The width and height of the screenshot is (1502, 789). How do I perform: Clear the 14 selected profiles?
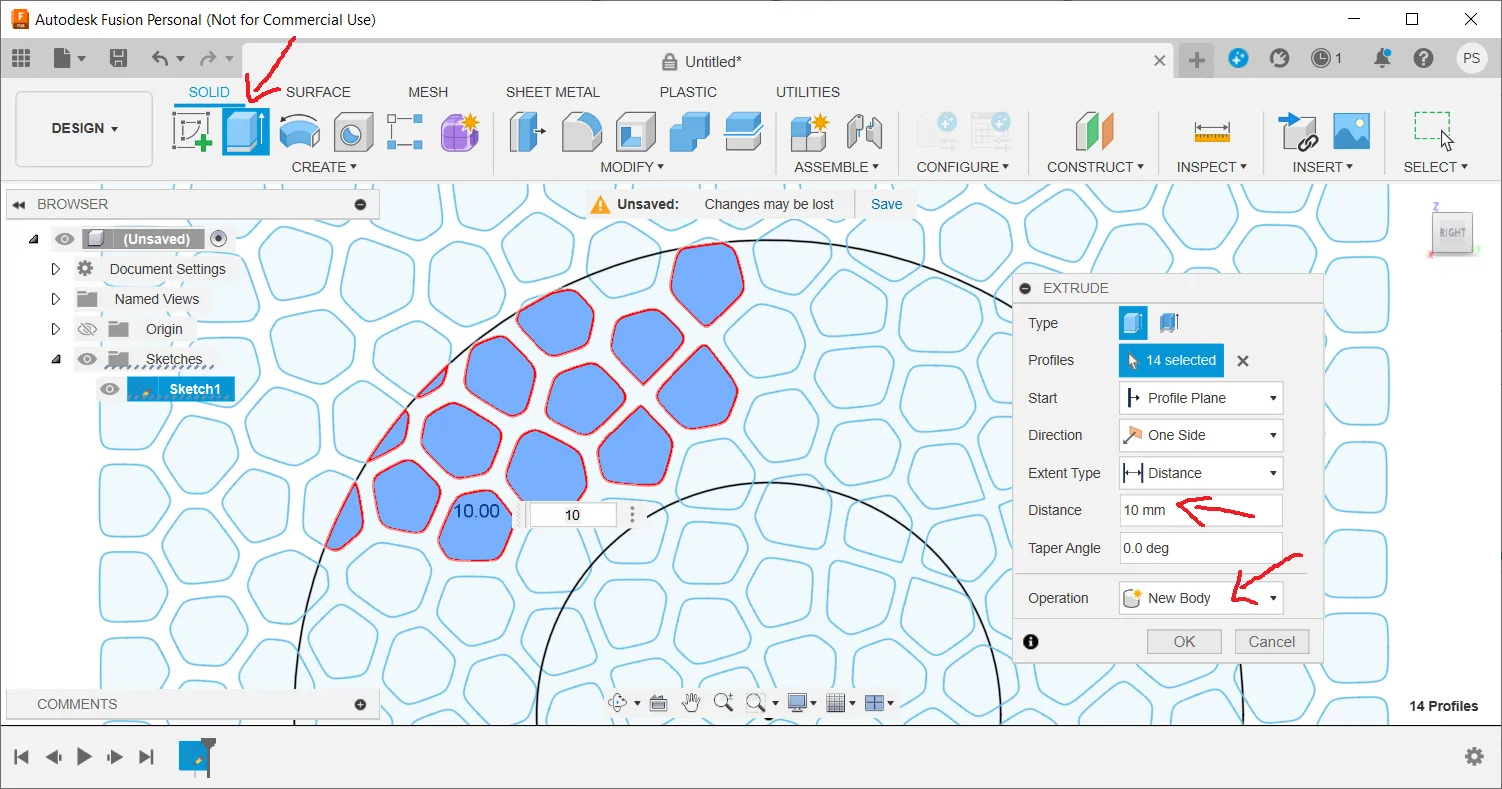[x=1243, y=361]
